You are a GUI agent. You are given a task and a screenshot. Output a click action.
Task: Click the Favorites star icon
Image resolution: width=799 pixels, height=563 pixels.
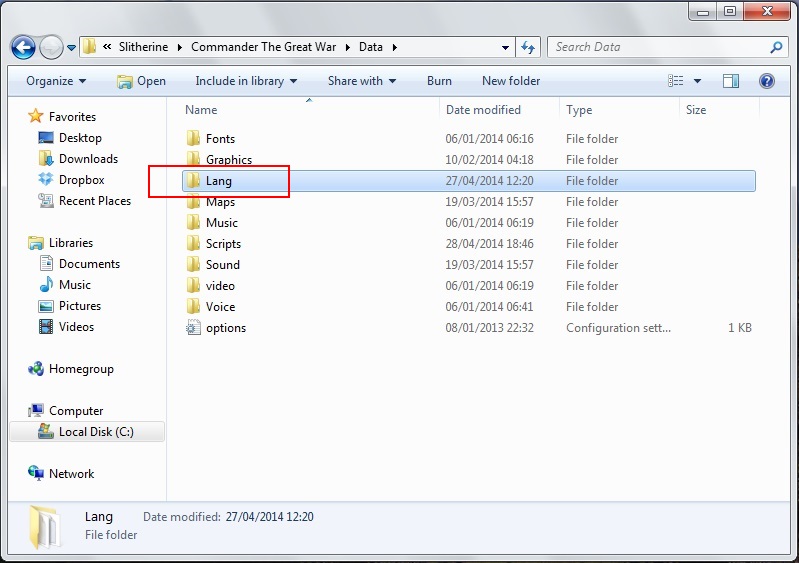tap(36, 116)
